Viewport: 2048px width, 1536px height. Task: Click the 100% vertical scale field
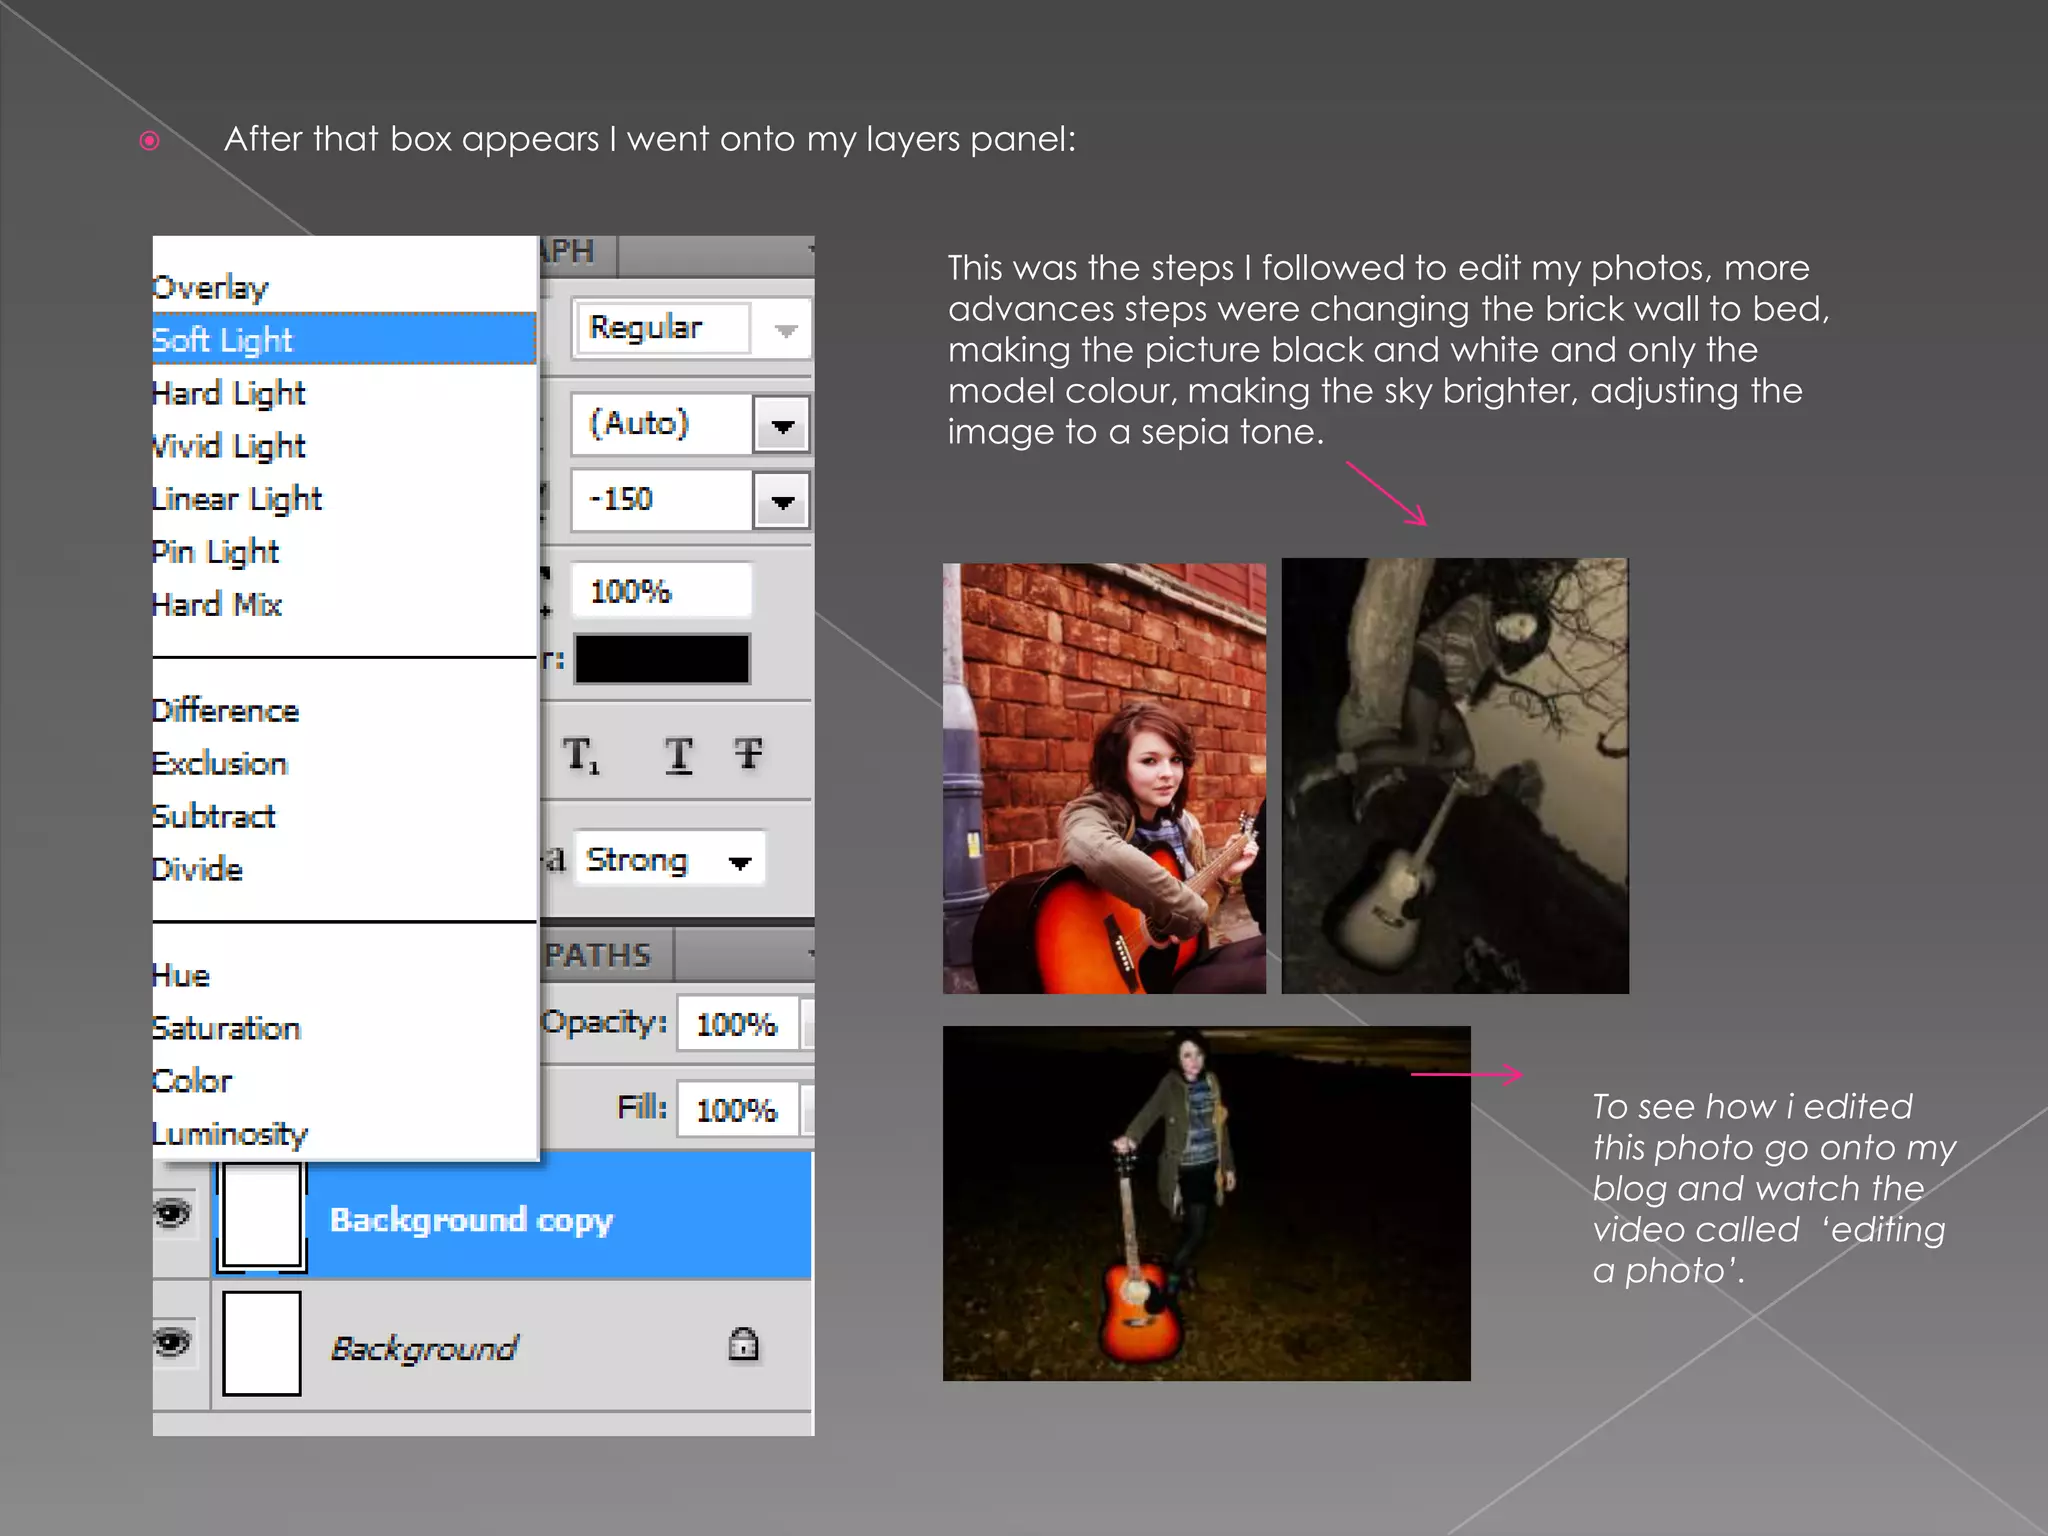click(661, 591)
